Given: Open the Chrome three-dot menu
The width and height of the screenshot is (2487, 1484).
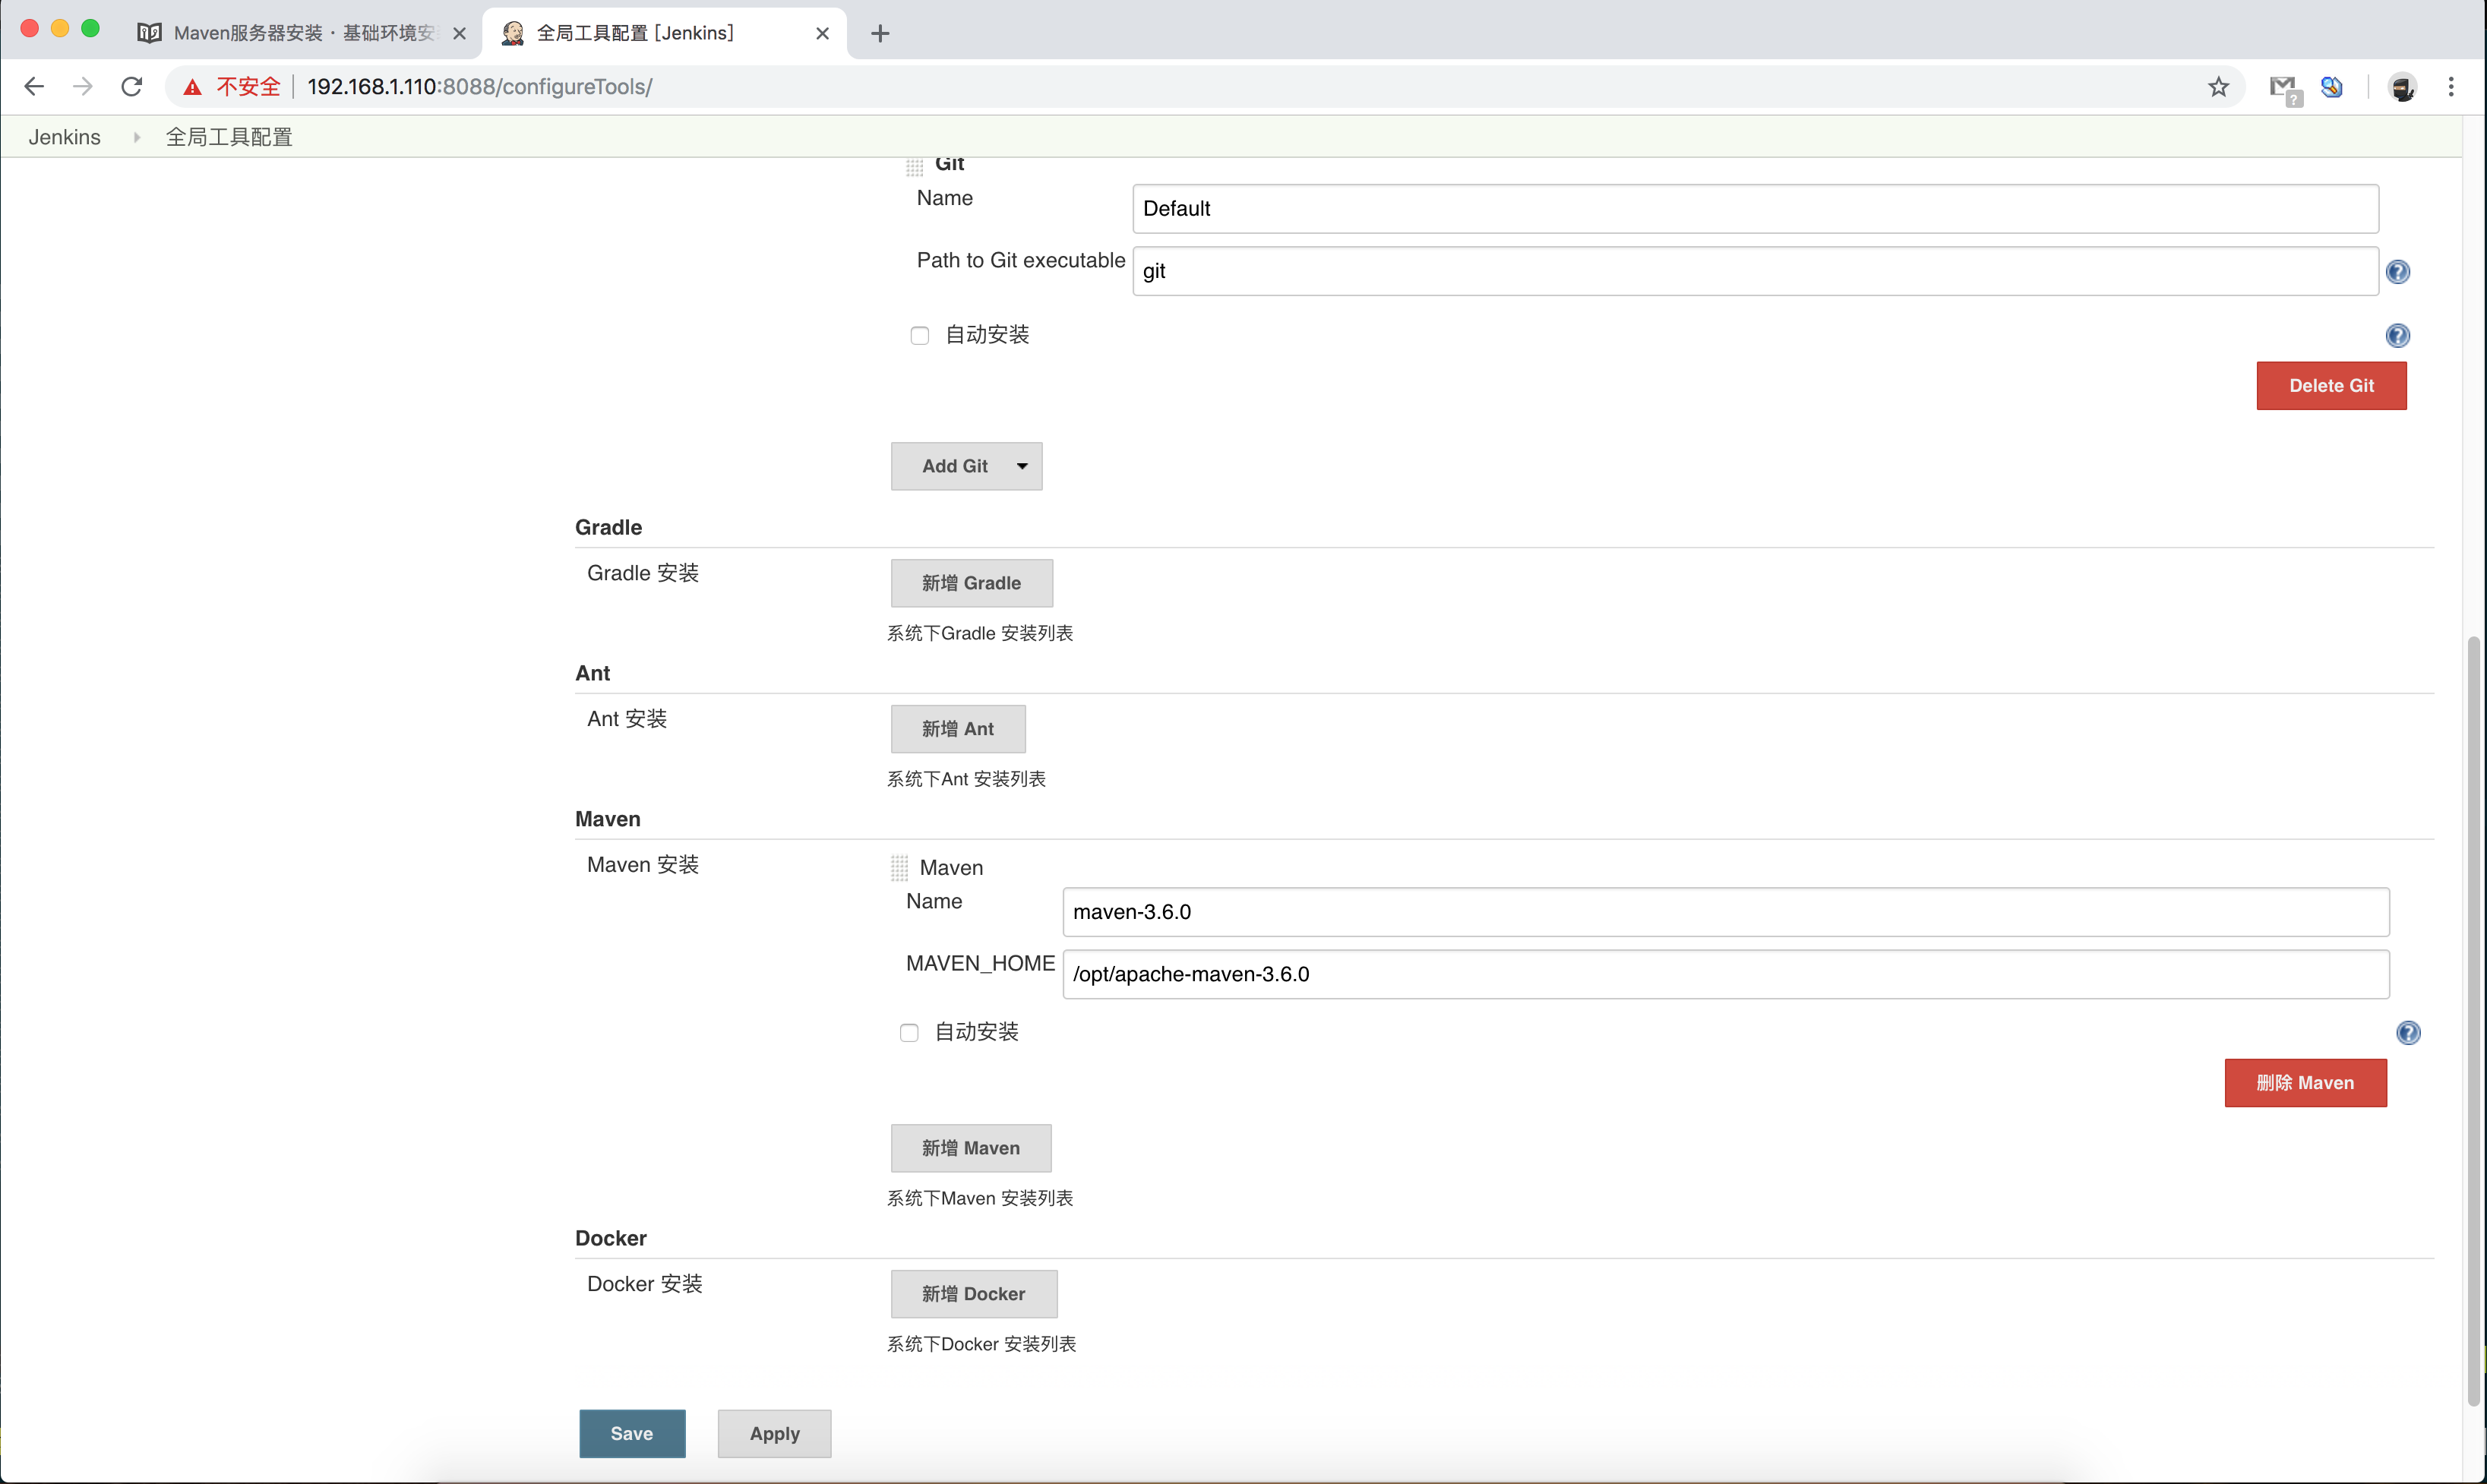Looking at the screenshot, I should click(x=2450, y=87).
